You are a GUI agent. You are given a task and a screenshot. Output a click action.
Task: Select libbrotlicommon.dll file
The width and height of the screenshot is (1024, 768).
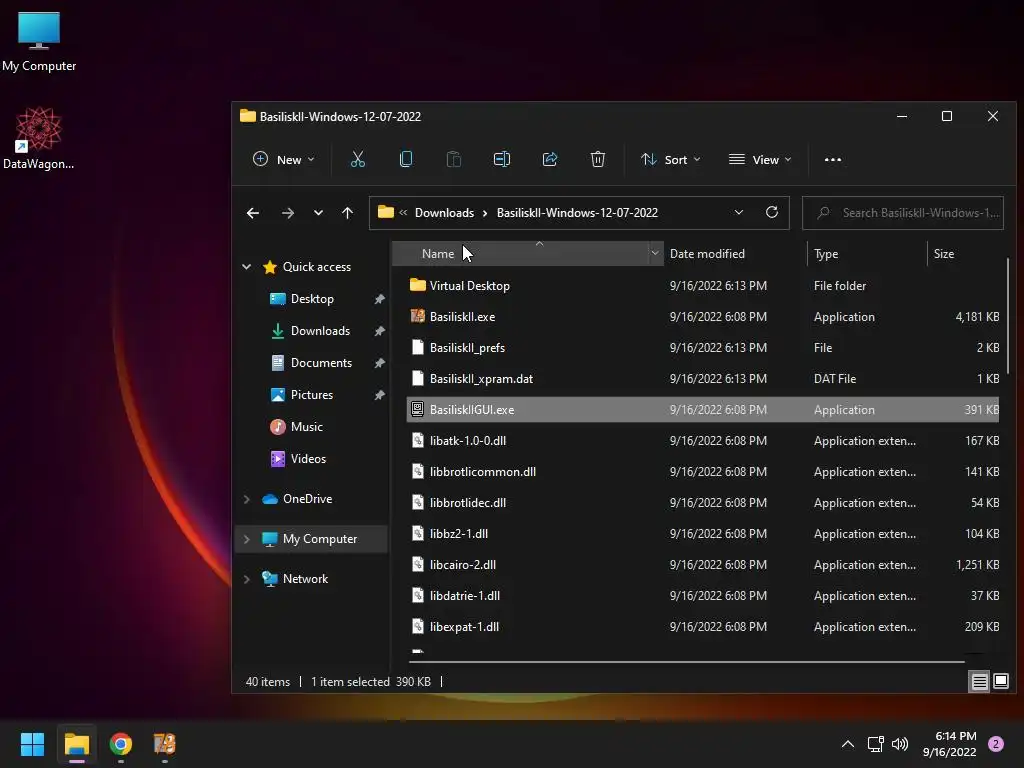coord(483,472)
